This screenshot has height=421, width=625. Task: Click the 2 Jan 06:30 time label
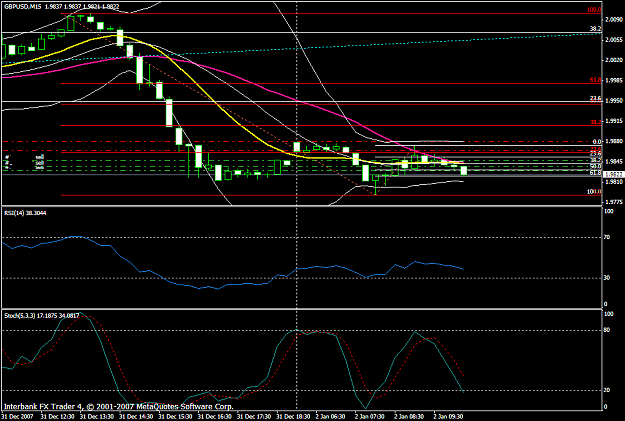coord(330,417)
